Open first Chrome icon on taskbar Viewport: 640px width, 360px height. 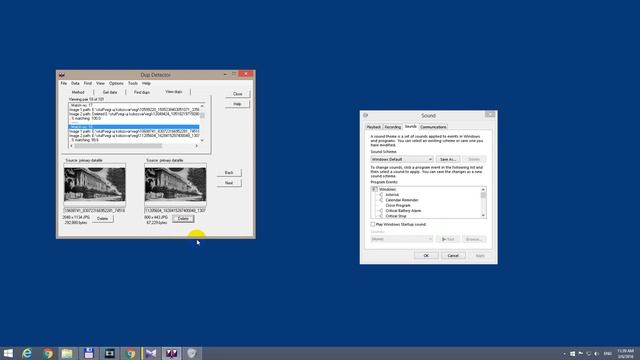coord(48,353)
